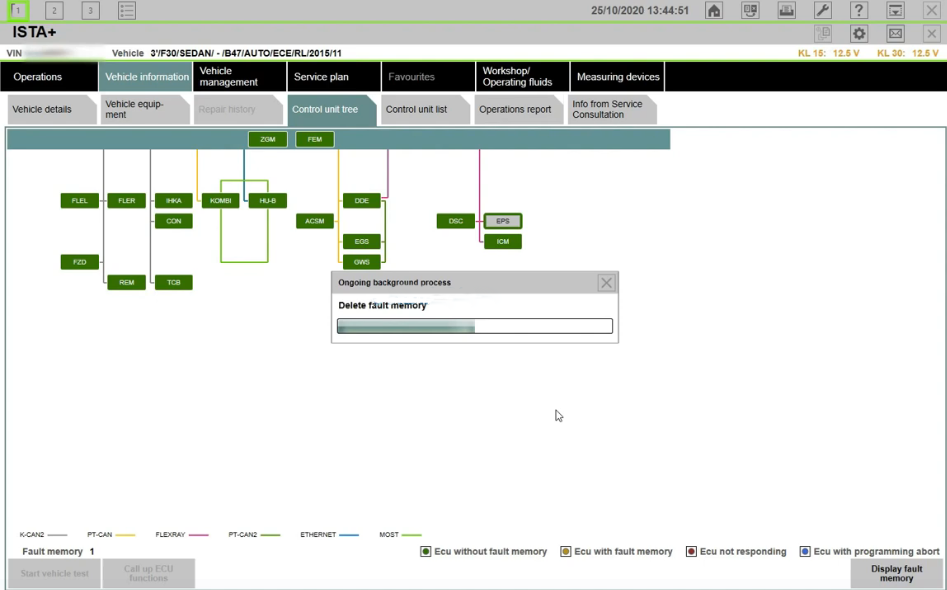Open Measuring devices menu

point(617,77)
